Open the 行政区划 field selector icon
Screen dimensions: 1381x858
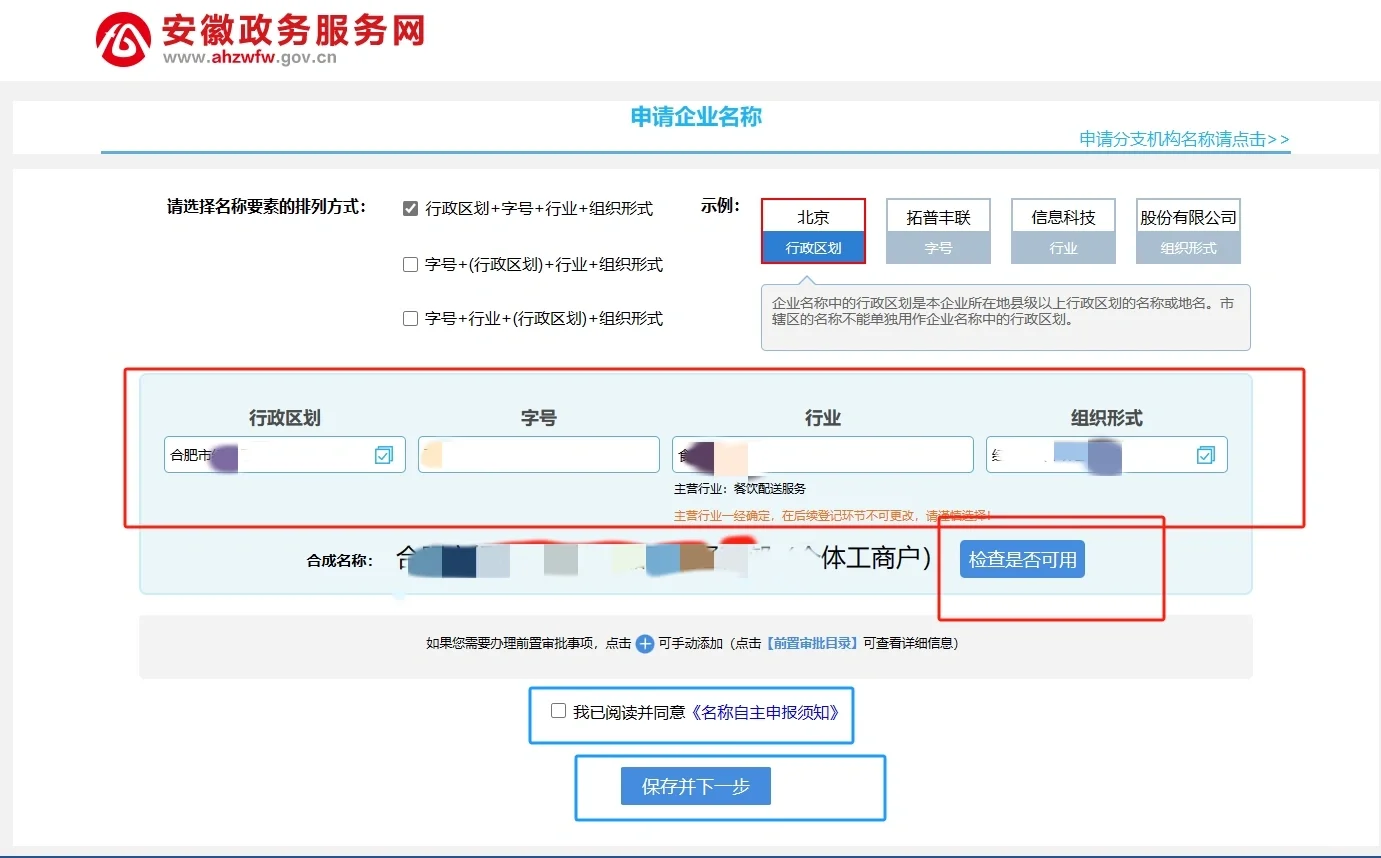click(x=384, y=455)
